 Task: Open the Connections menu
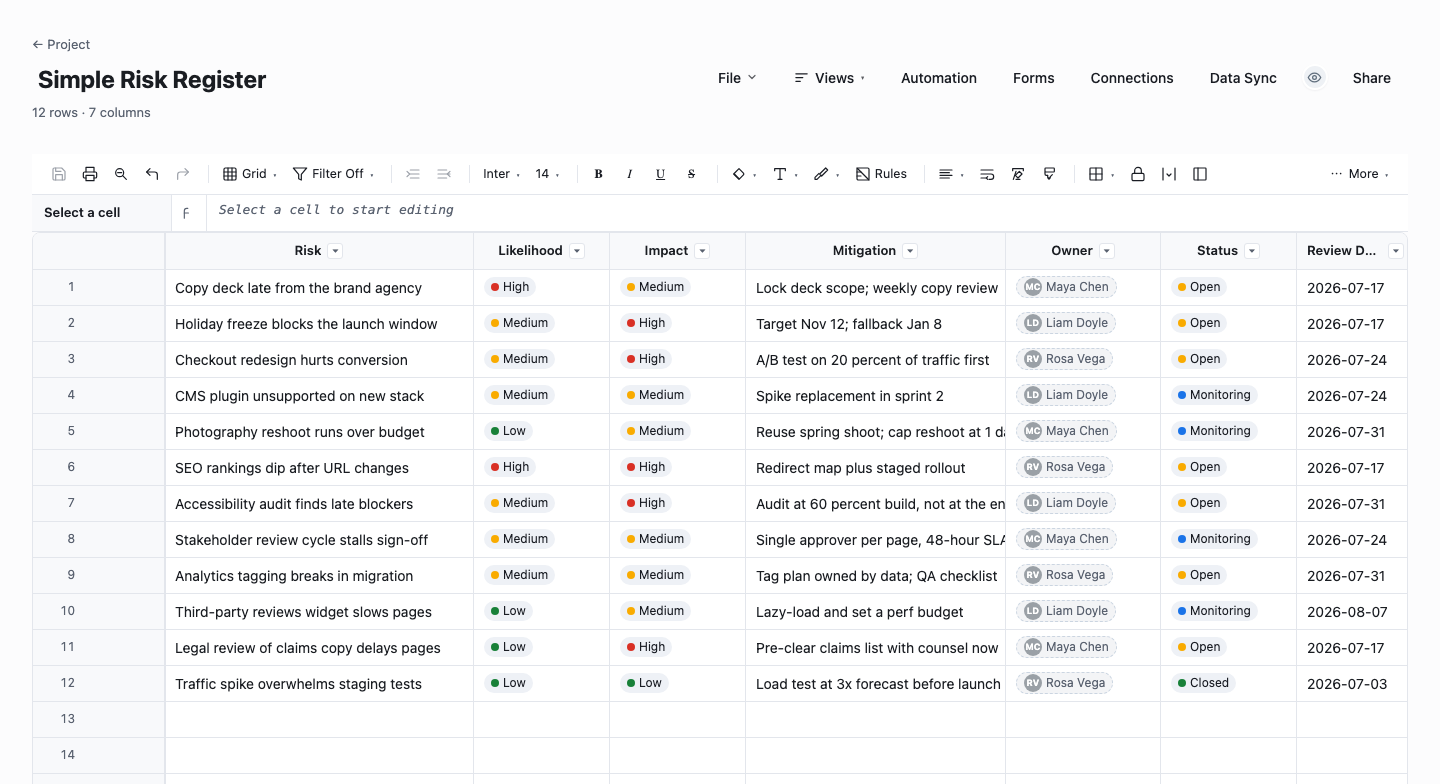[x=1132, y=78]
